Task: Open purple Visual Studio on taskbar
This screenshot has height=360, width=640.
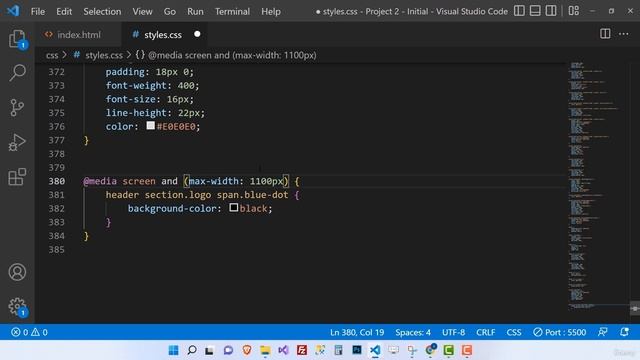Action: 283,350
